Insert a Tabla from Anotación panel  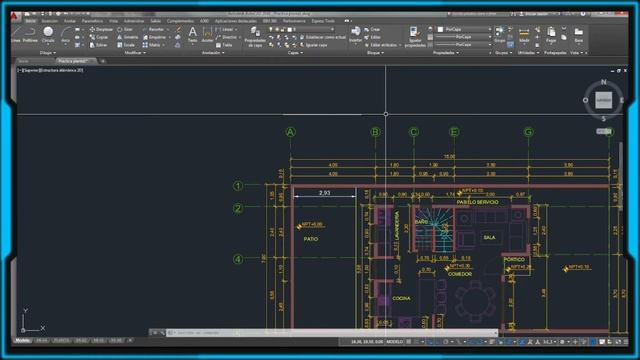[x=224, y=45]
